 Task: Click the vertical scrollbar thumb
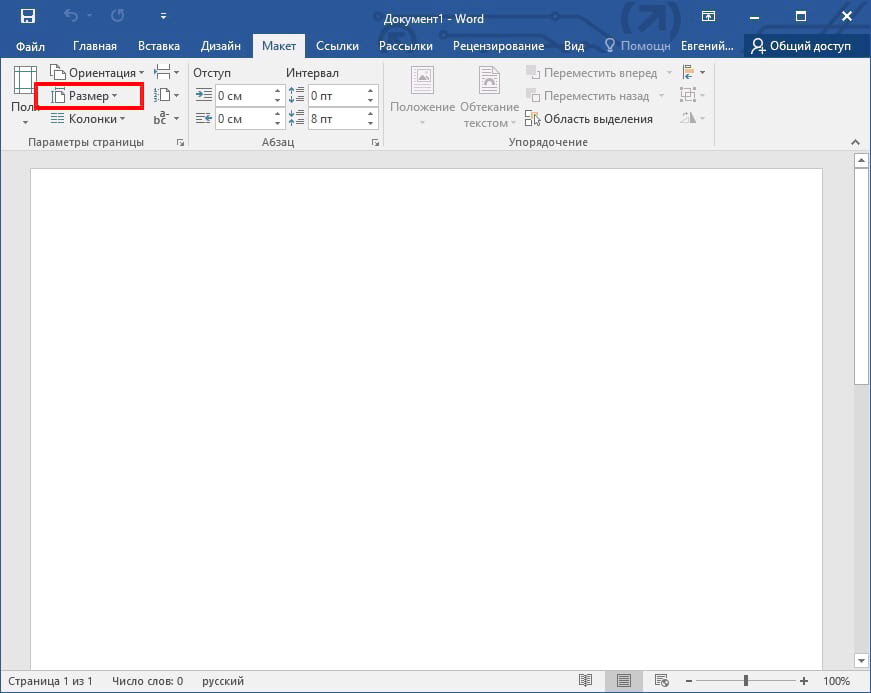click(861, 276)
